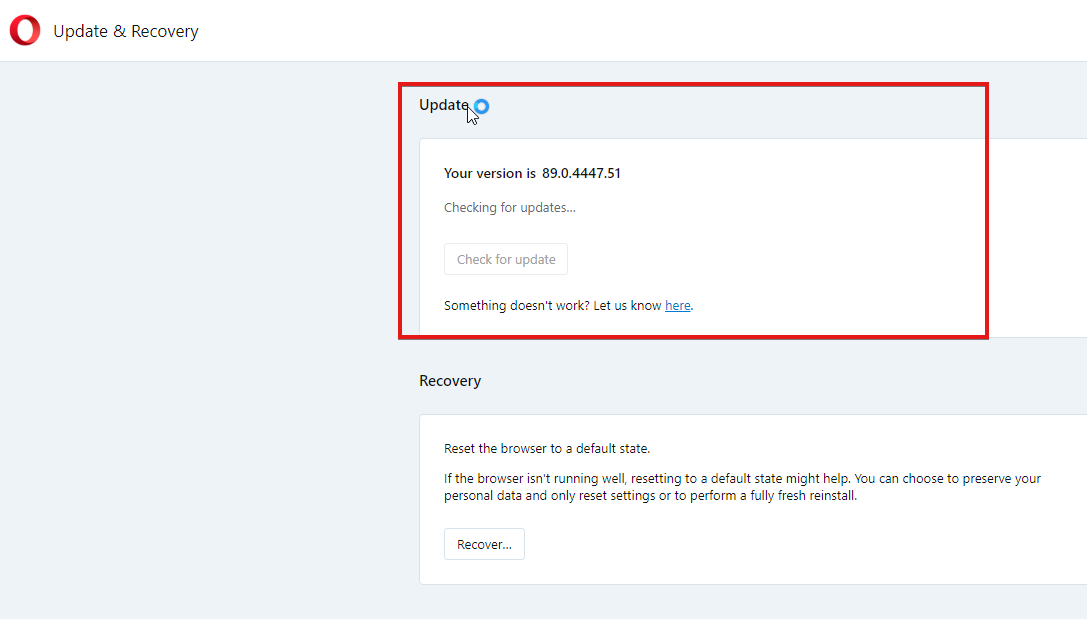
Task: Click the Update section heading
Action: click(444, 105)
